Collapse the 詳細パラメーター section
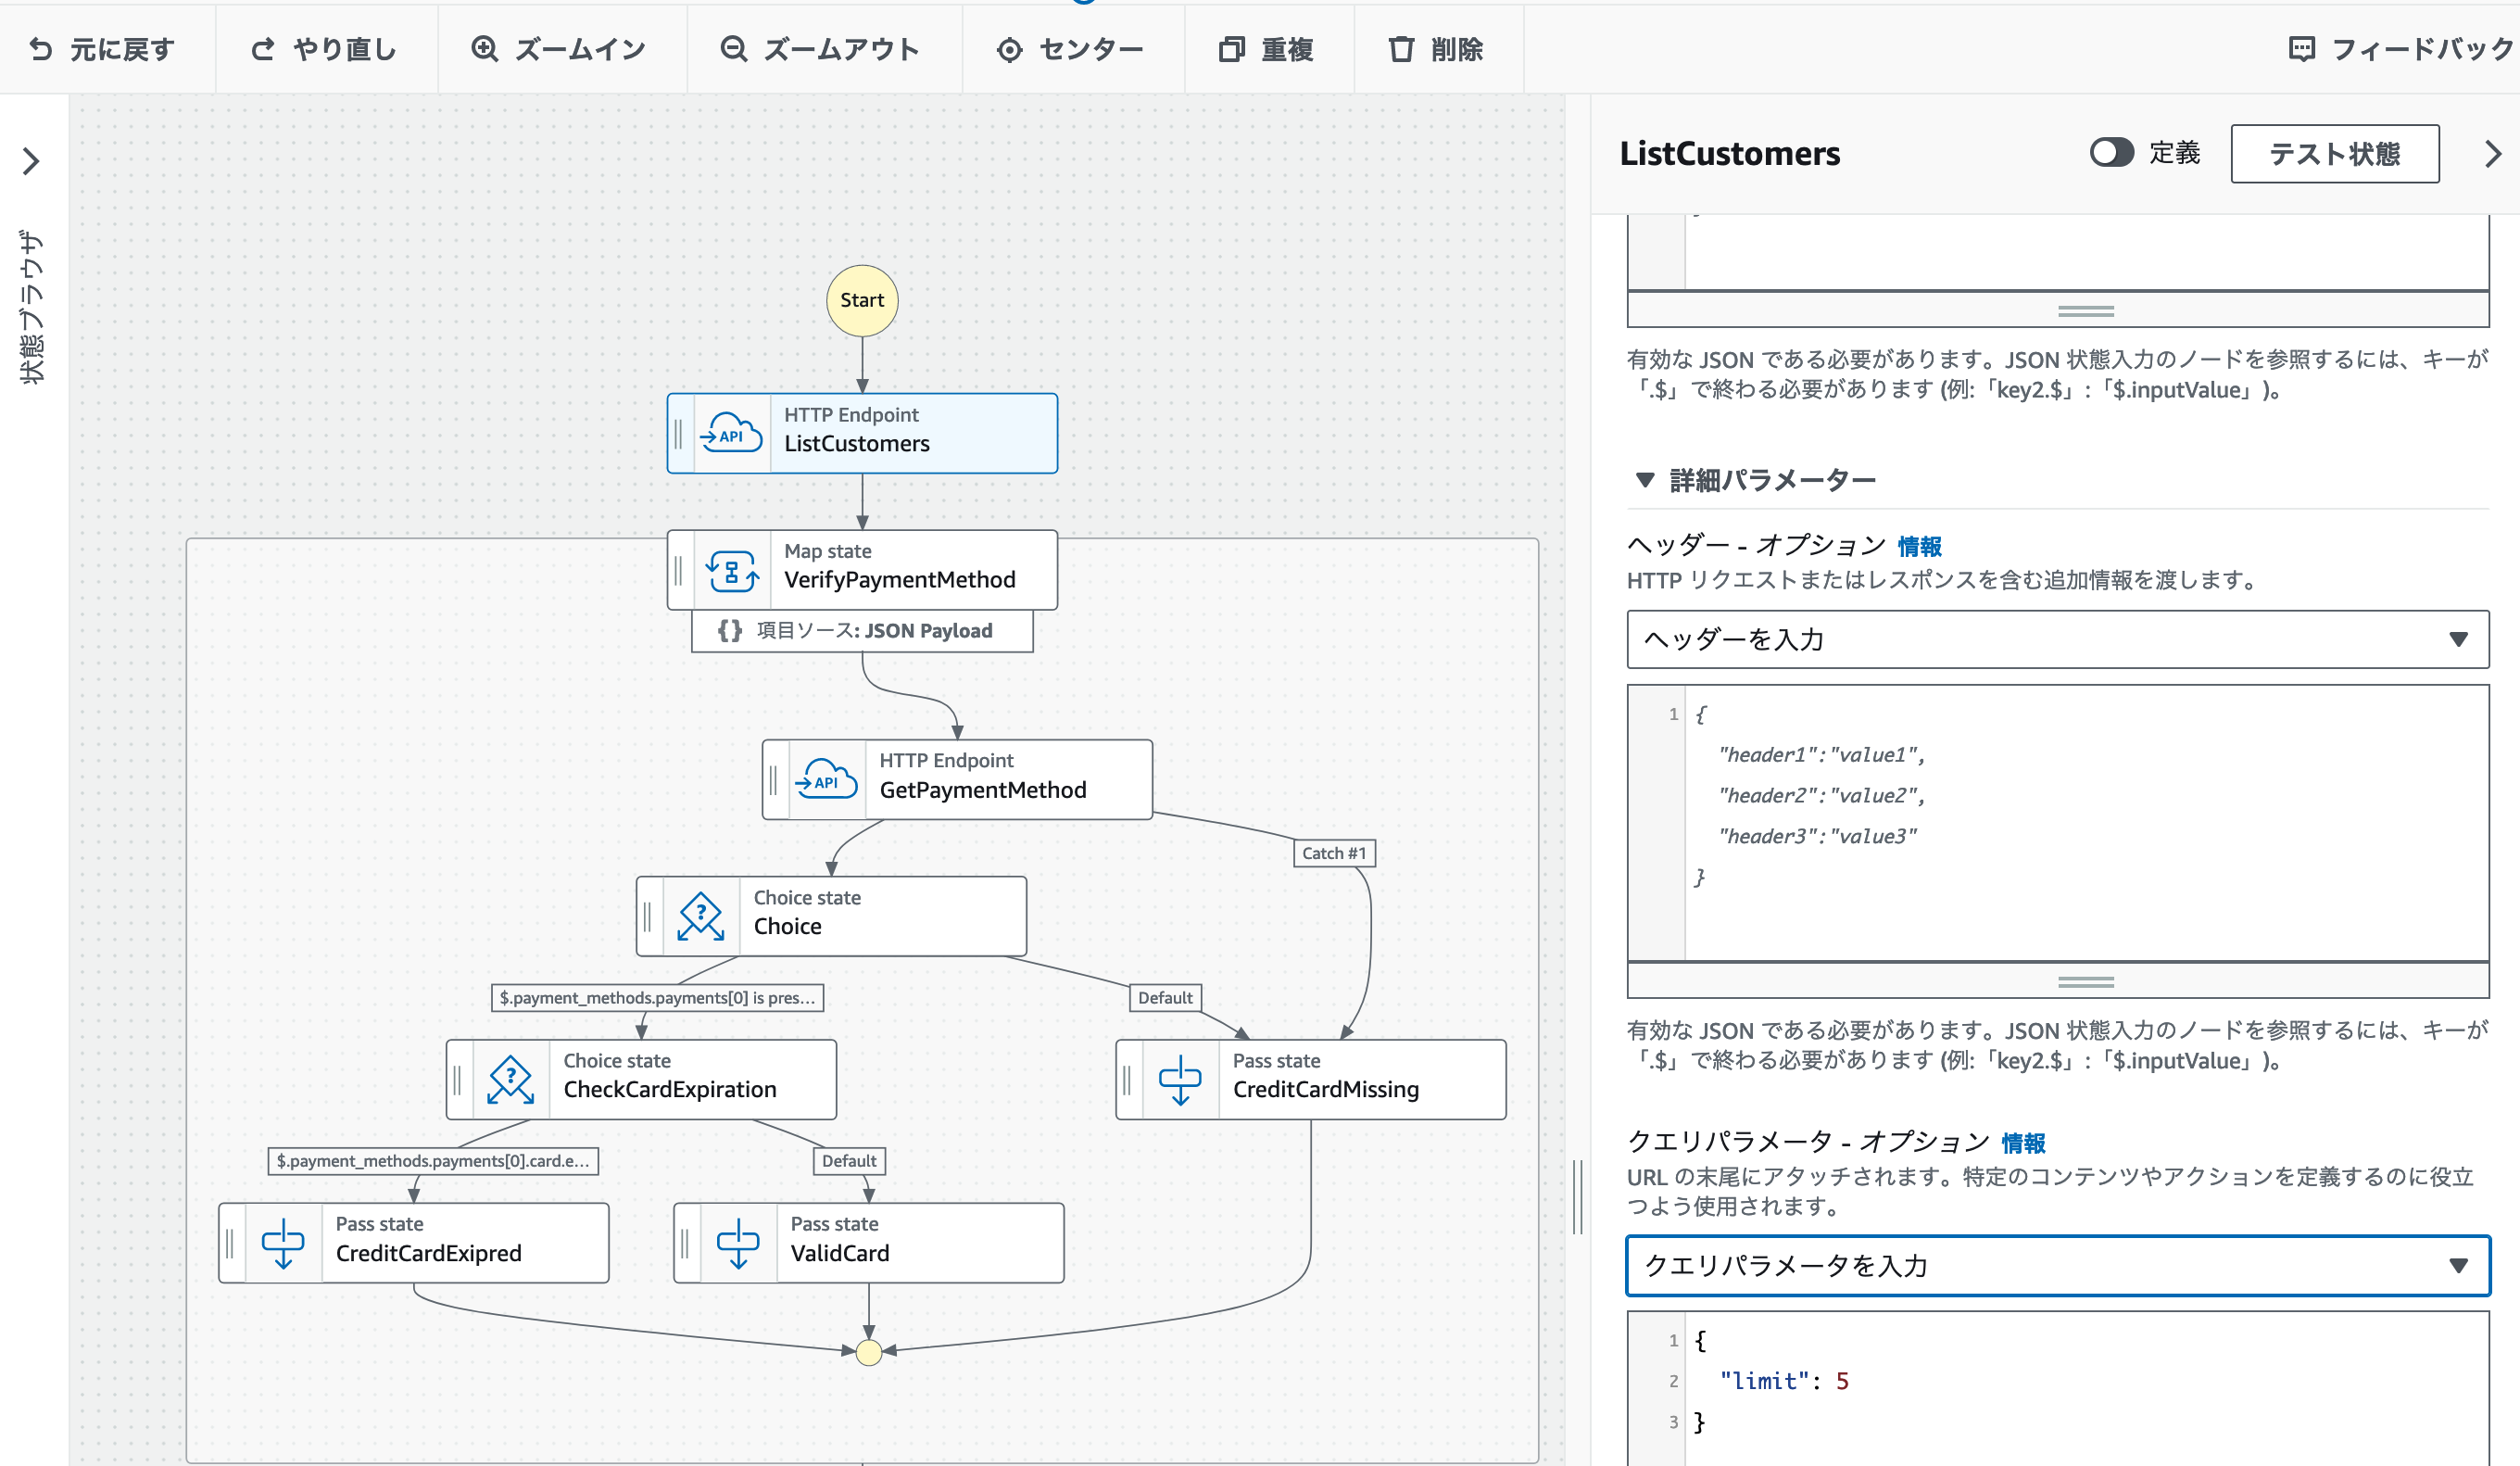Image resolution: width=2520 pixels, height=1466 pixels. pos(1645,481)
